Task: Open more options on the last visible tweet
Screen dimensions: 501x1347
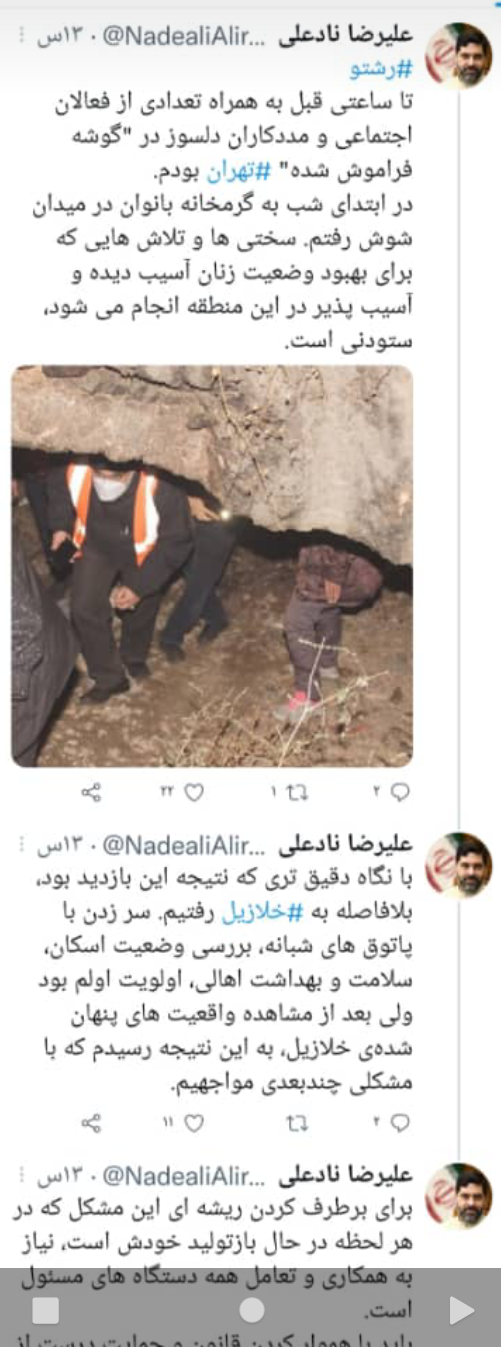Action: pyautogui.click(x=22, y=1175)
